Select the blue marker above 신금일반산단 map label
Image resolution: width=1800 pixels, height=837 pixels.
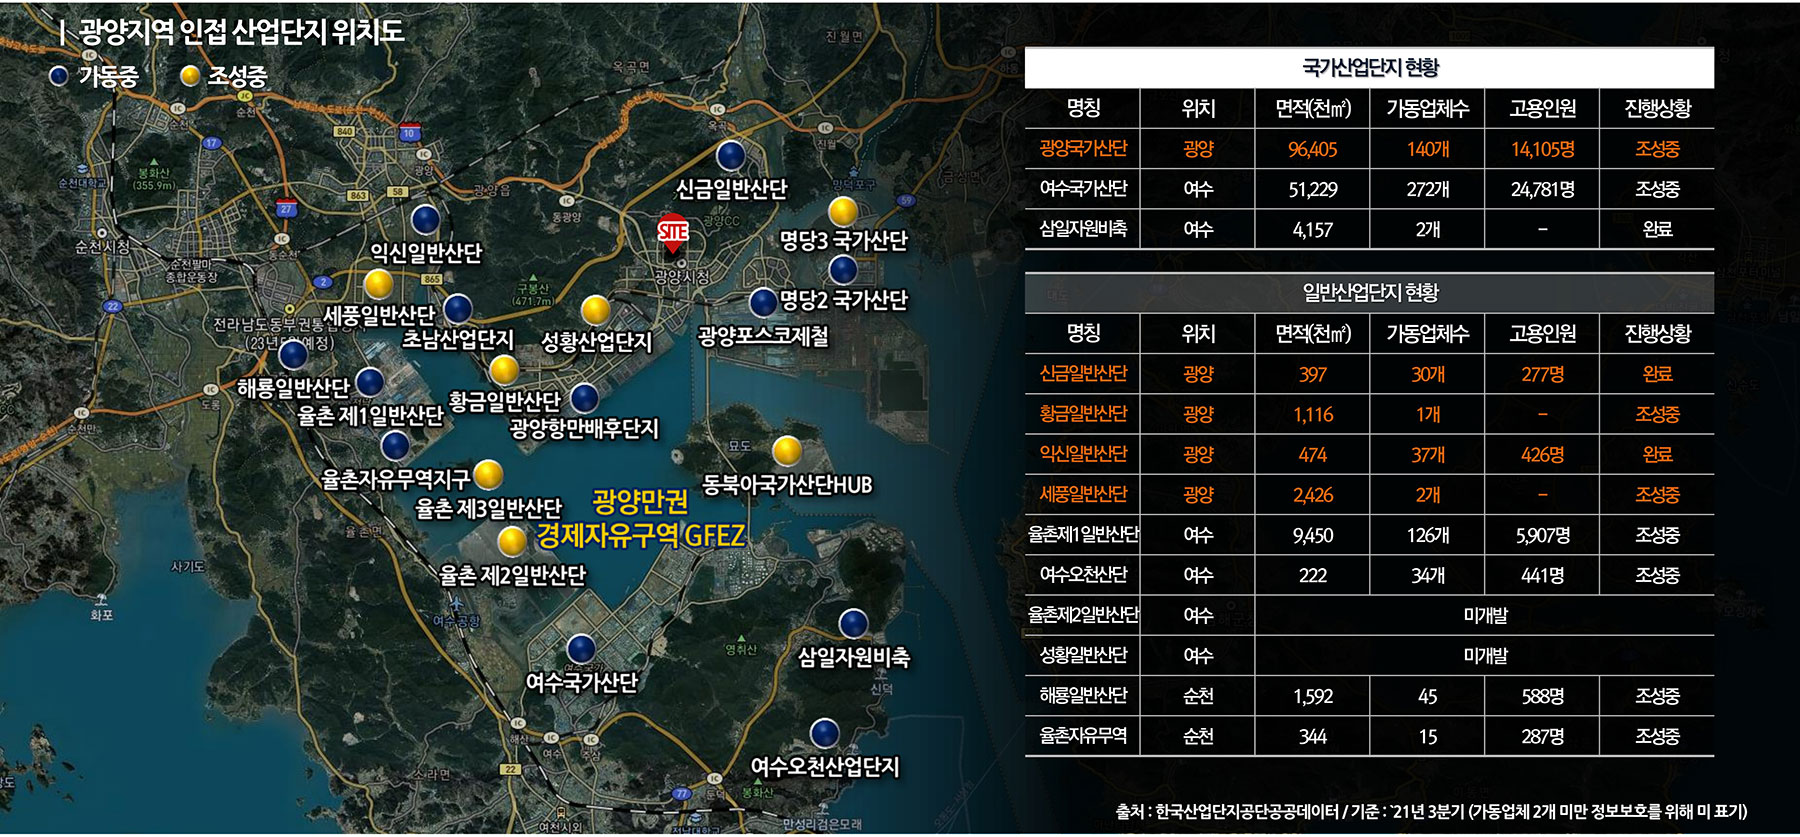coord(731,155)
